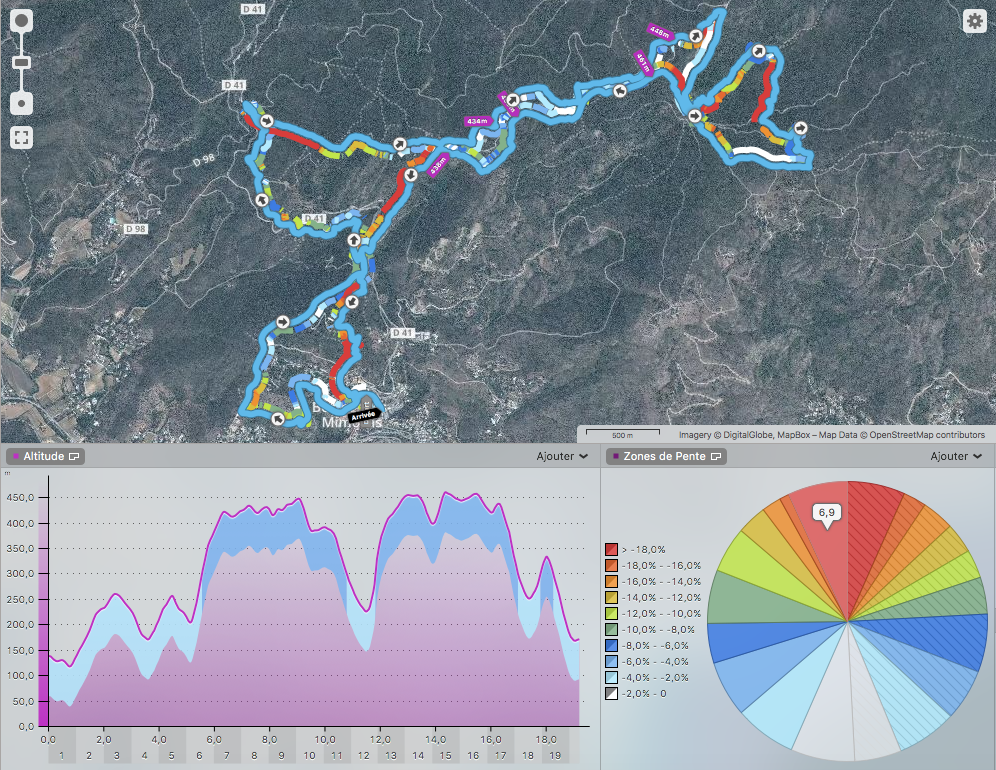
Task: Open the Ajouter dropdown in the Altitude panel
Action: point(562,457)
